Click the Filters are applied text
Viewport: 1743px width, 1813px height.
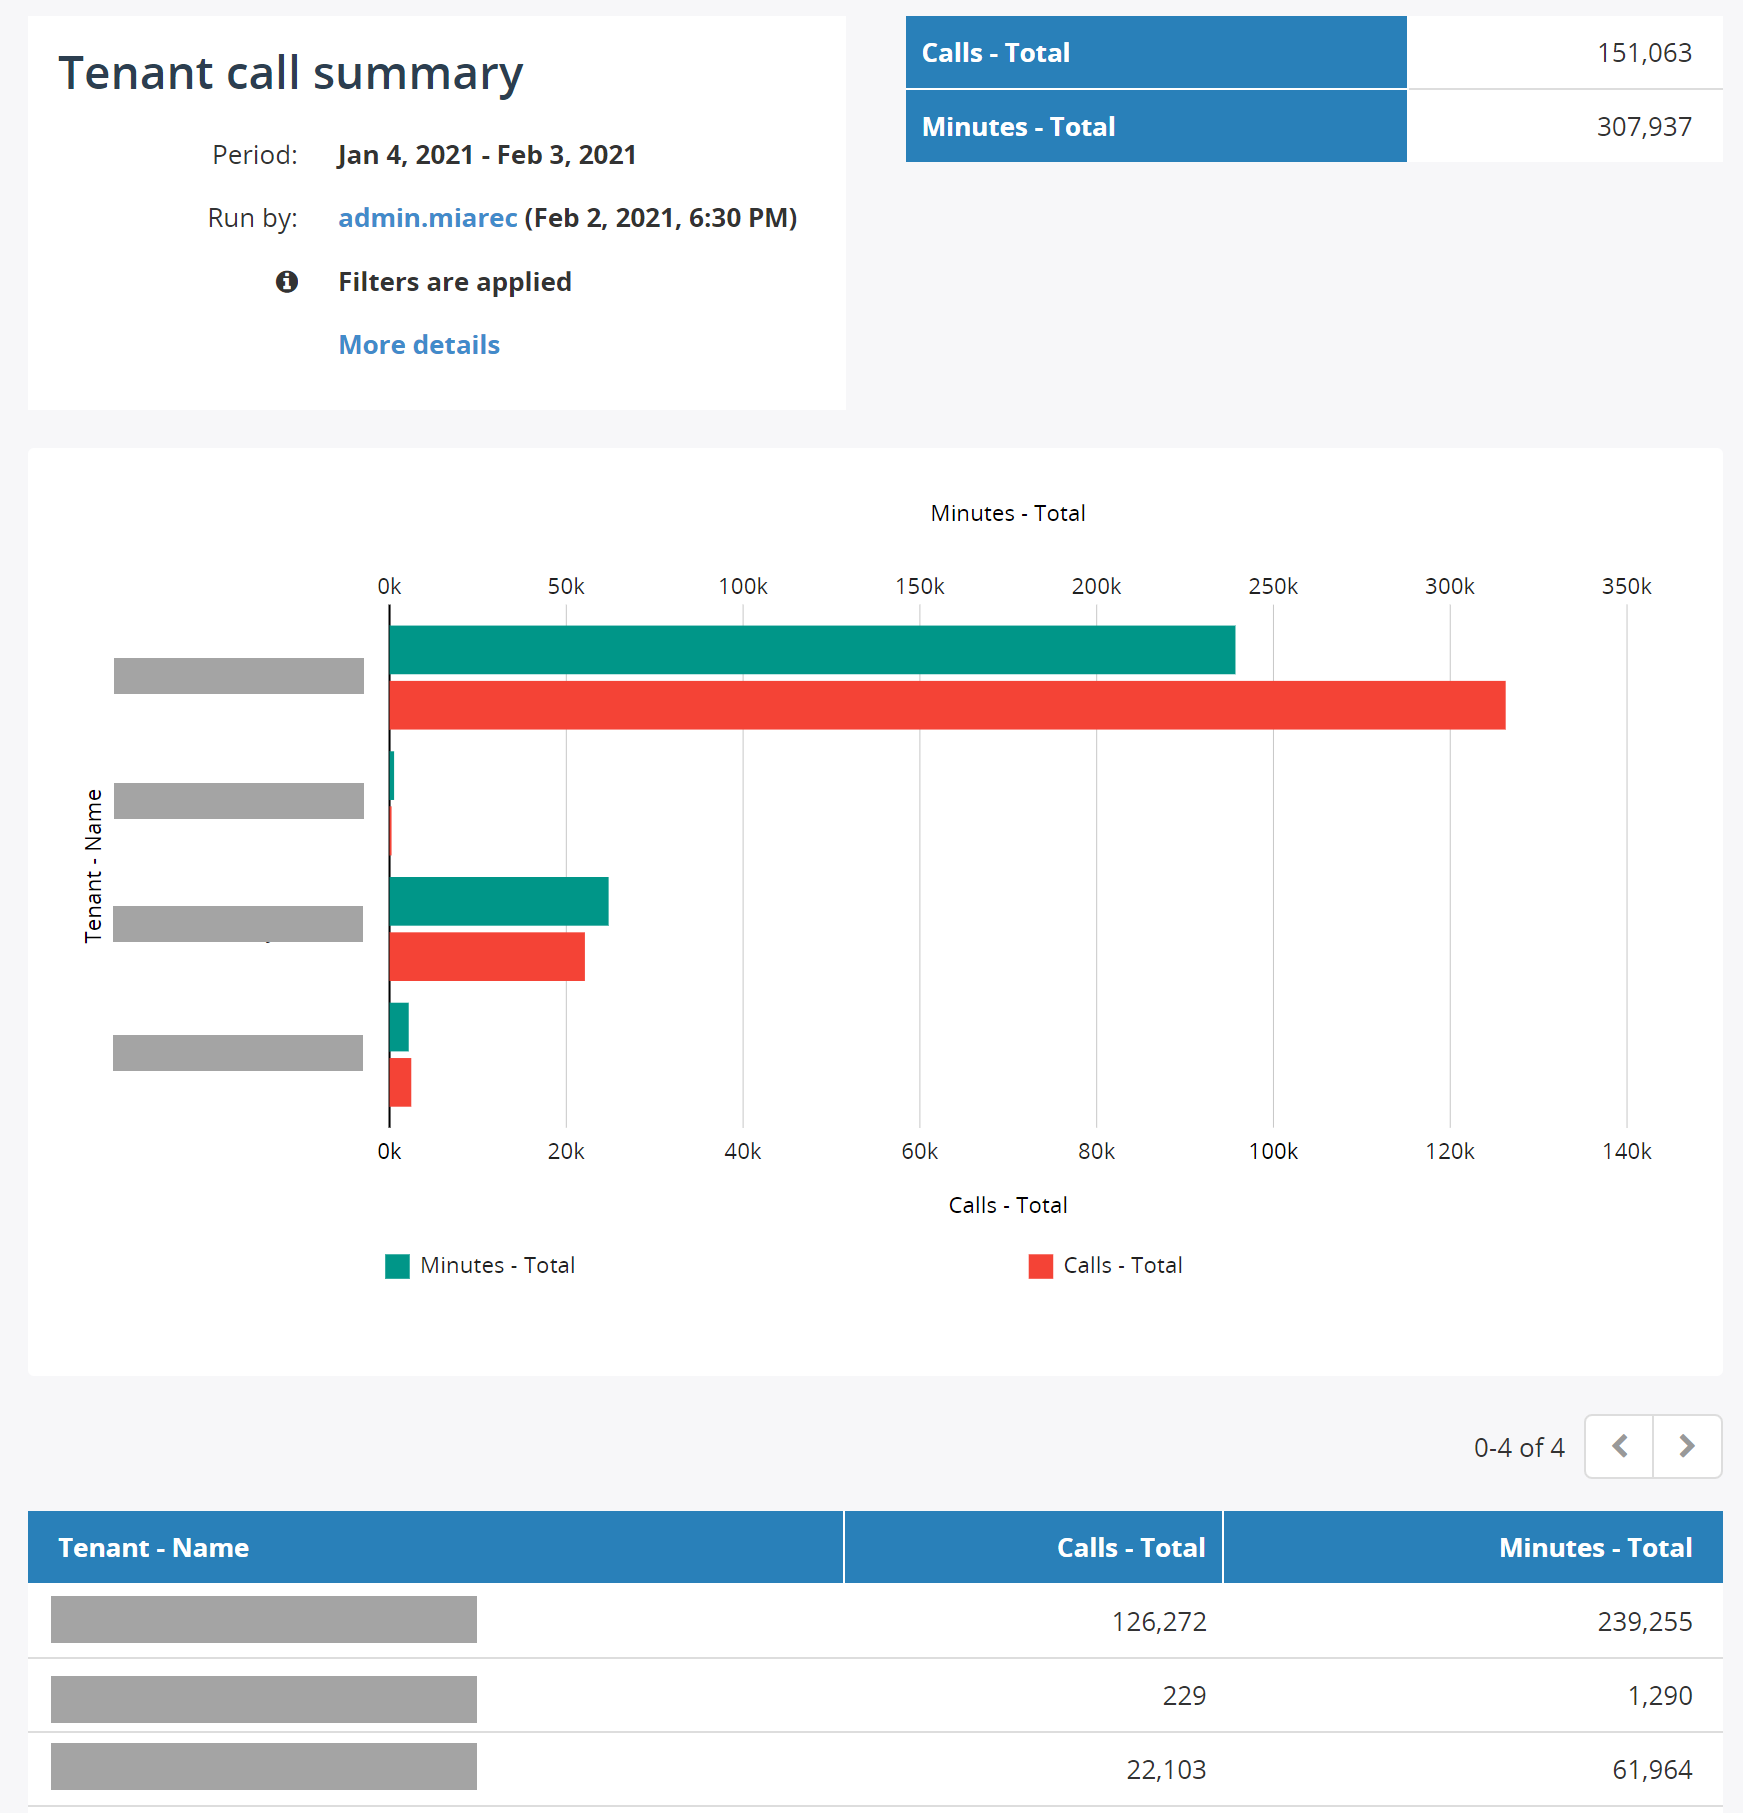pyautogui.click(x=455, y=282)
